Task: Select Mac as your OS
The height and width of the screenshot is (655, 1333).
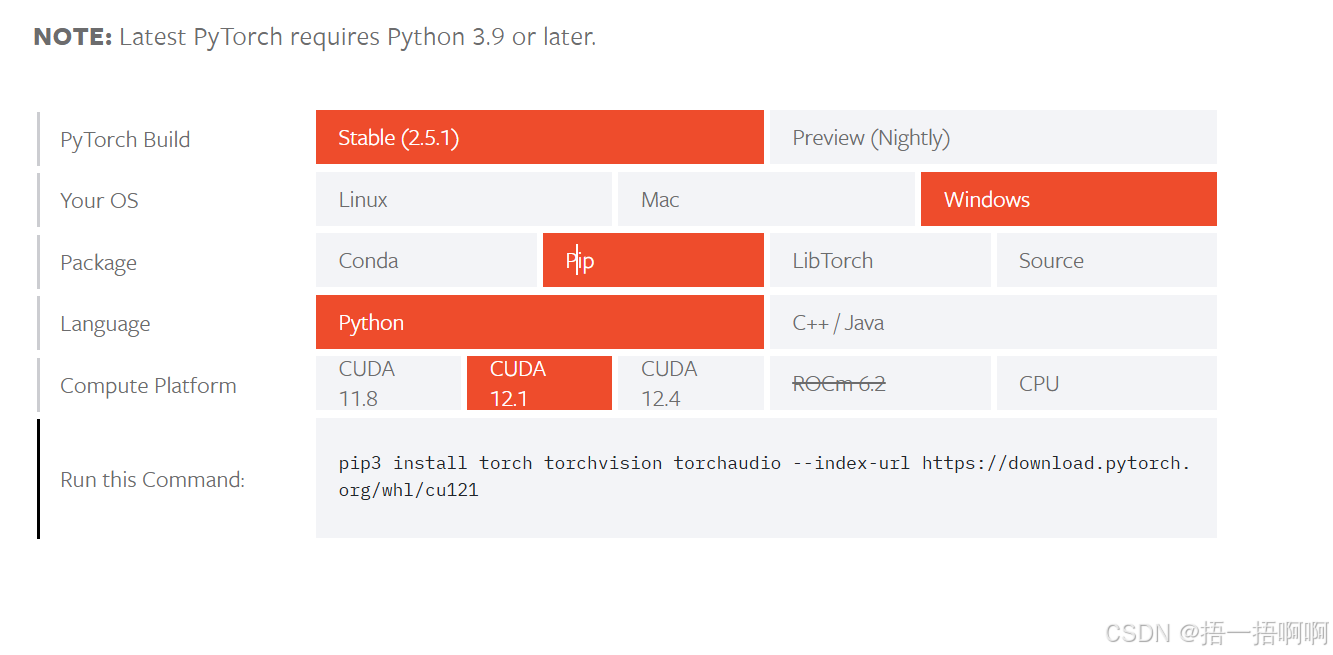Action: tap(766, 199)
